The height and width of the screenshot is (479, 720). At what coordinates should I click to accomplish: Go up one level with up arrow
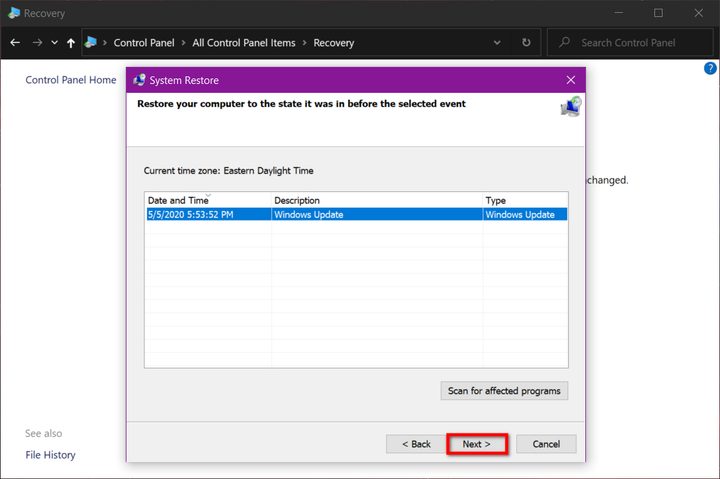(71, 43)
